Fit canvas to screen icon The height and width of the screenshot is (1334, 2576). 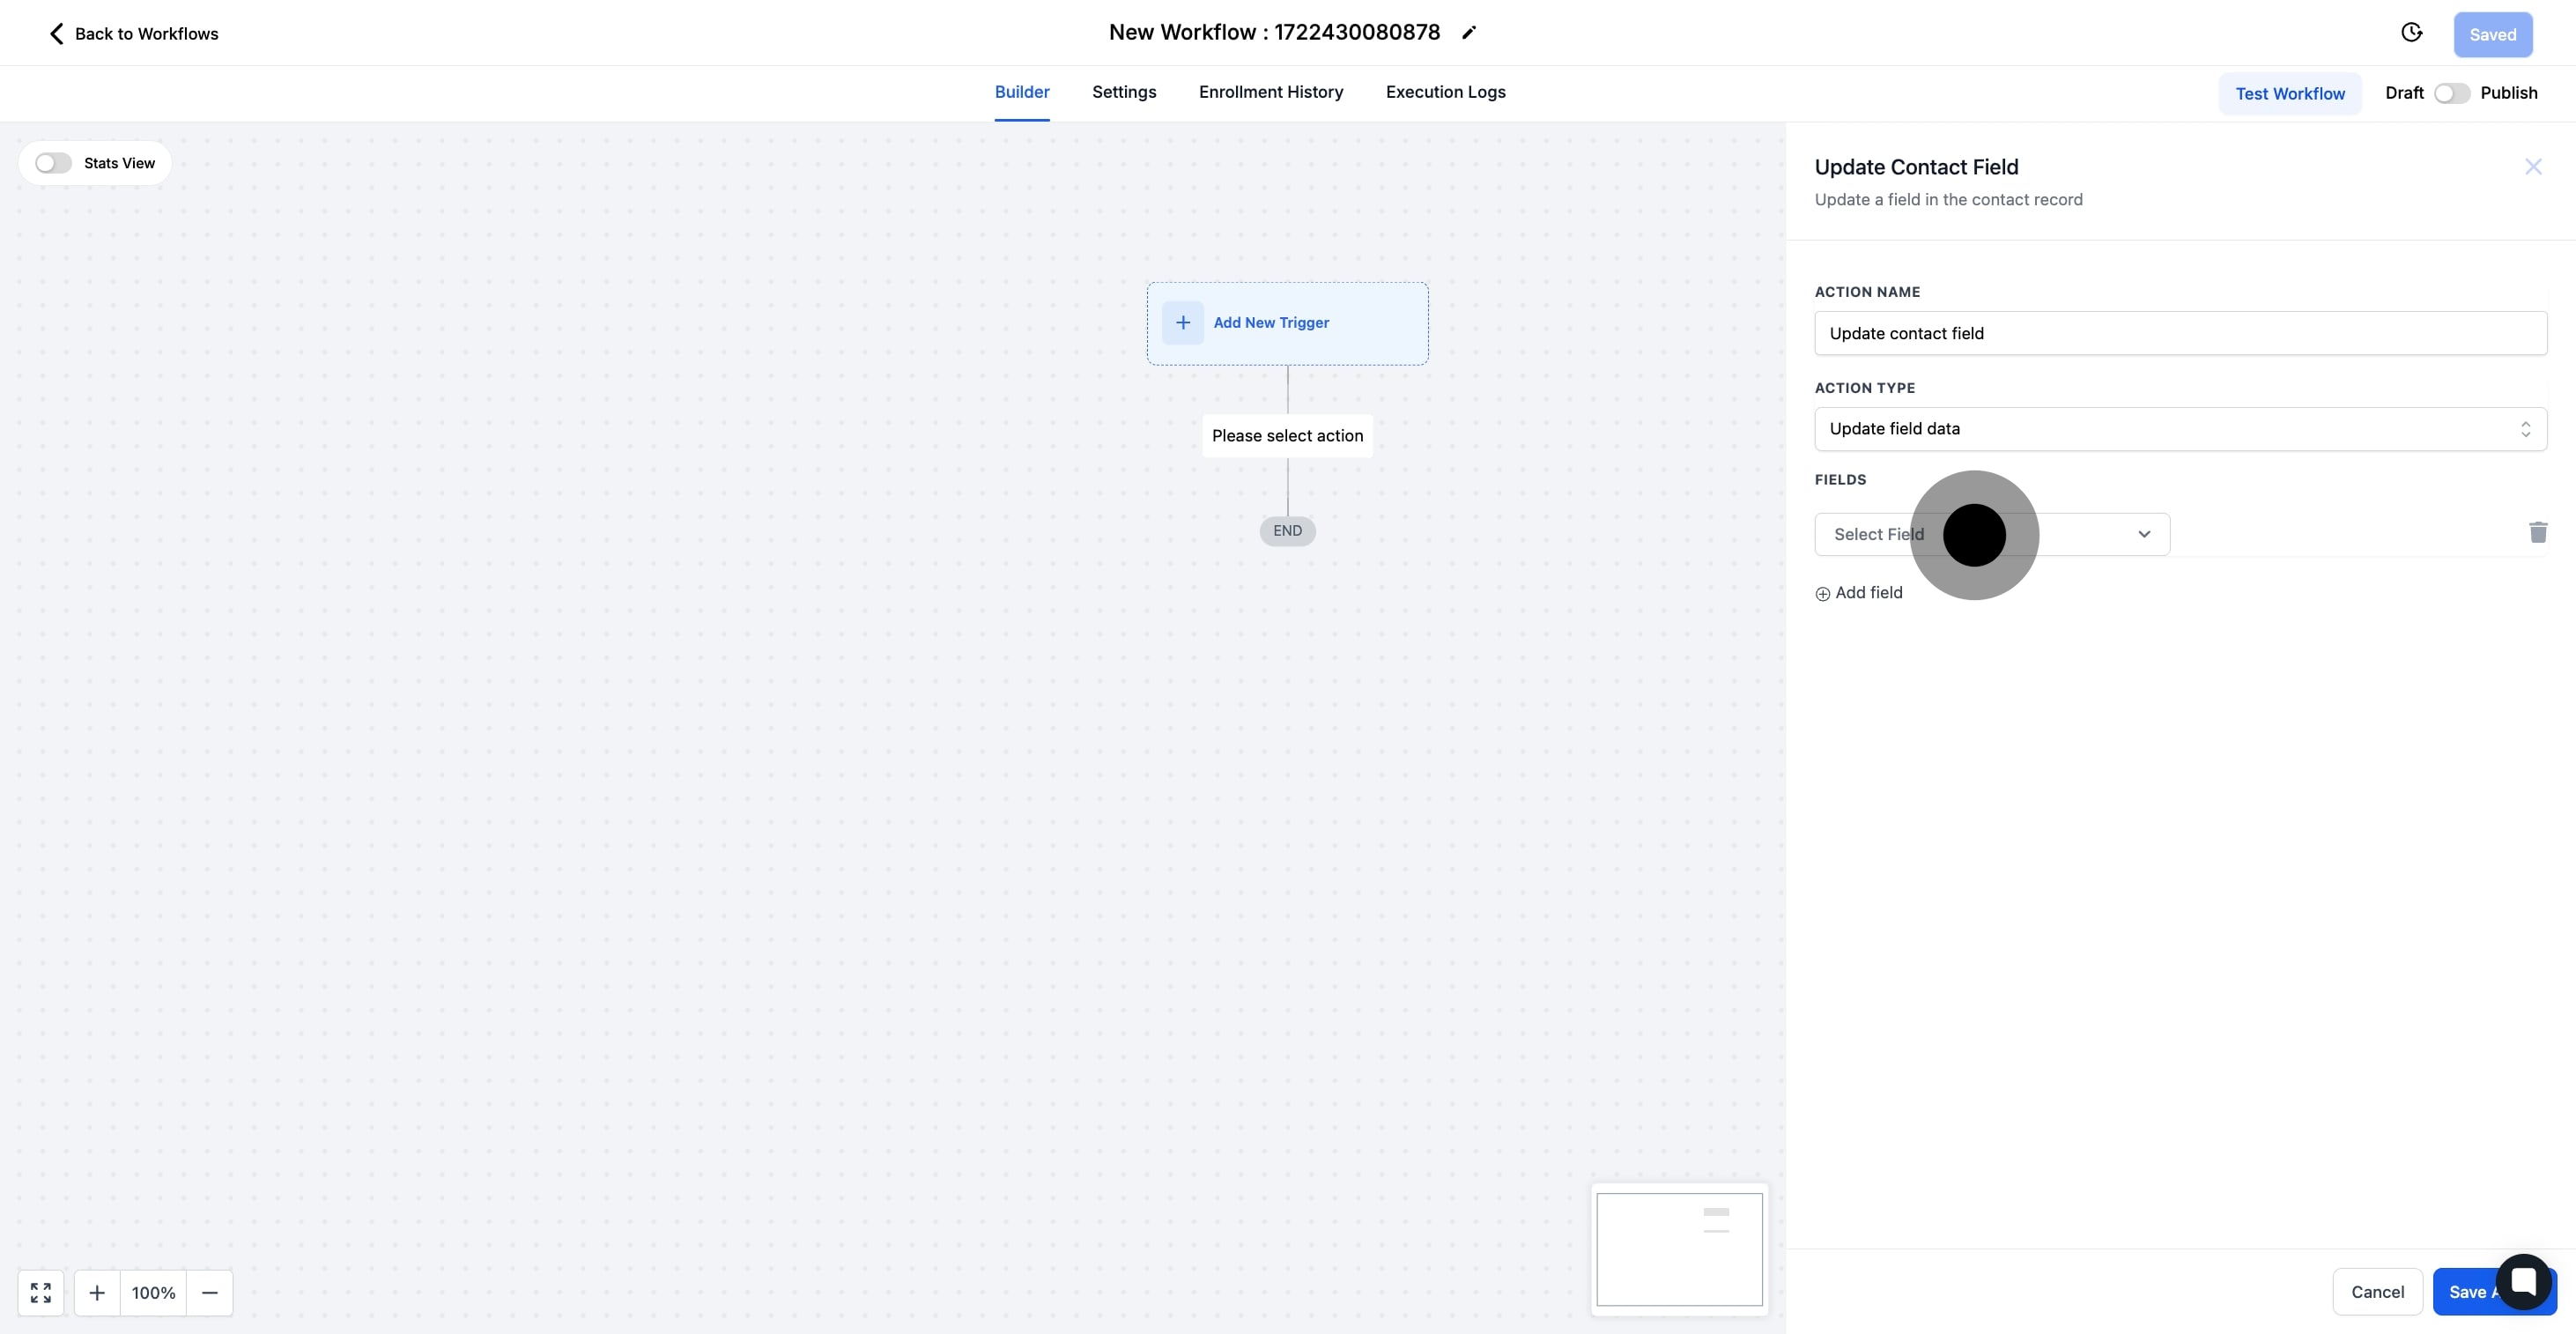(41, 1292)
